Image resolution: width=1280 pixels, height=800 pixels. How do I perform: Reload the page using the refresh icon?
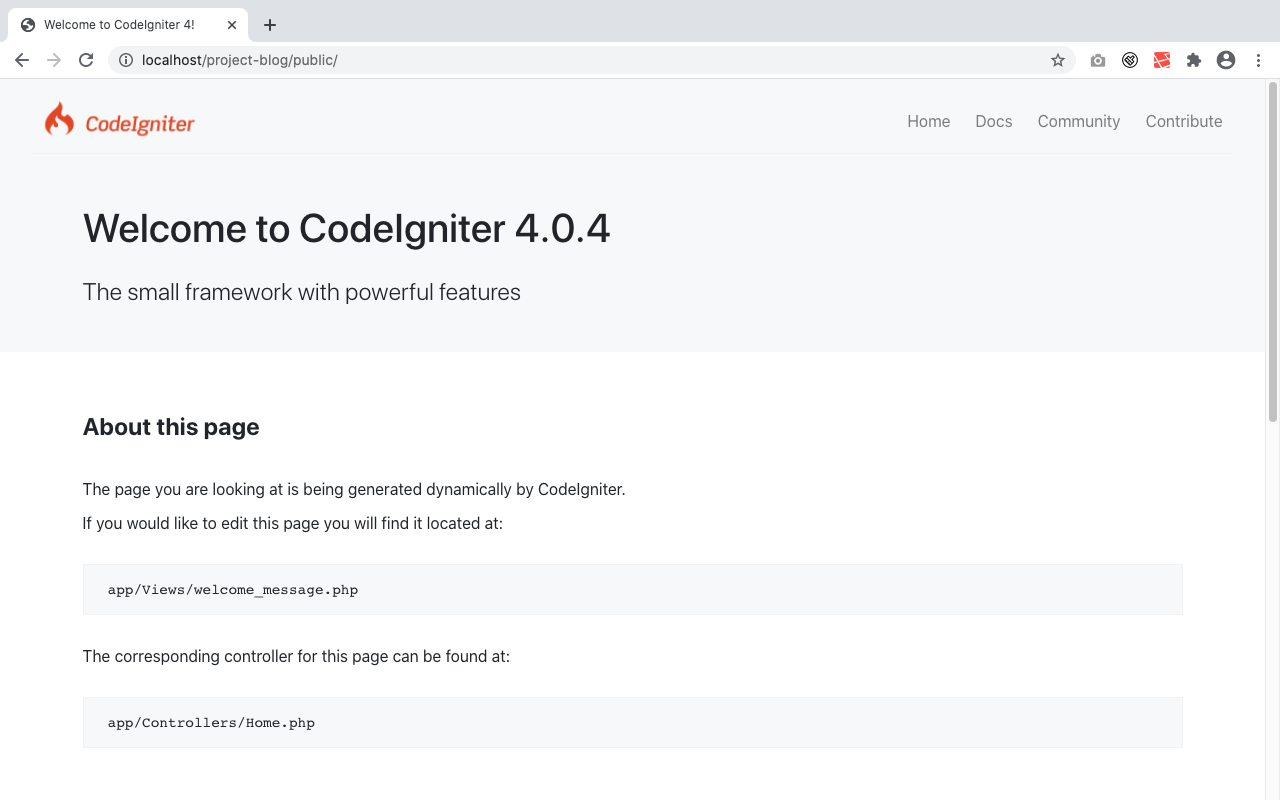(x=86, y=60)
